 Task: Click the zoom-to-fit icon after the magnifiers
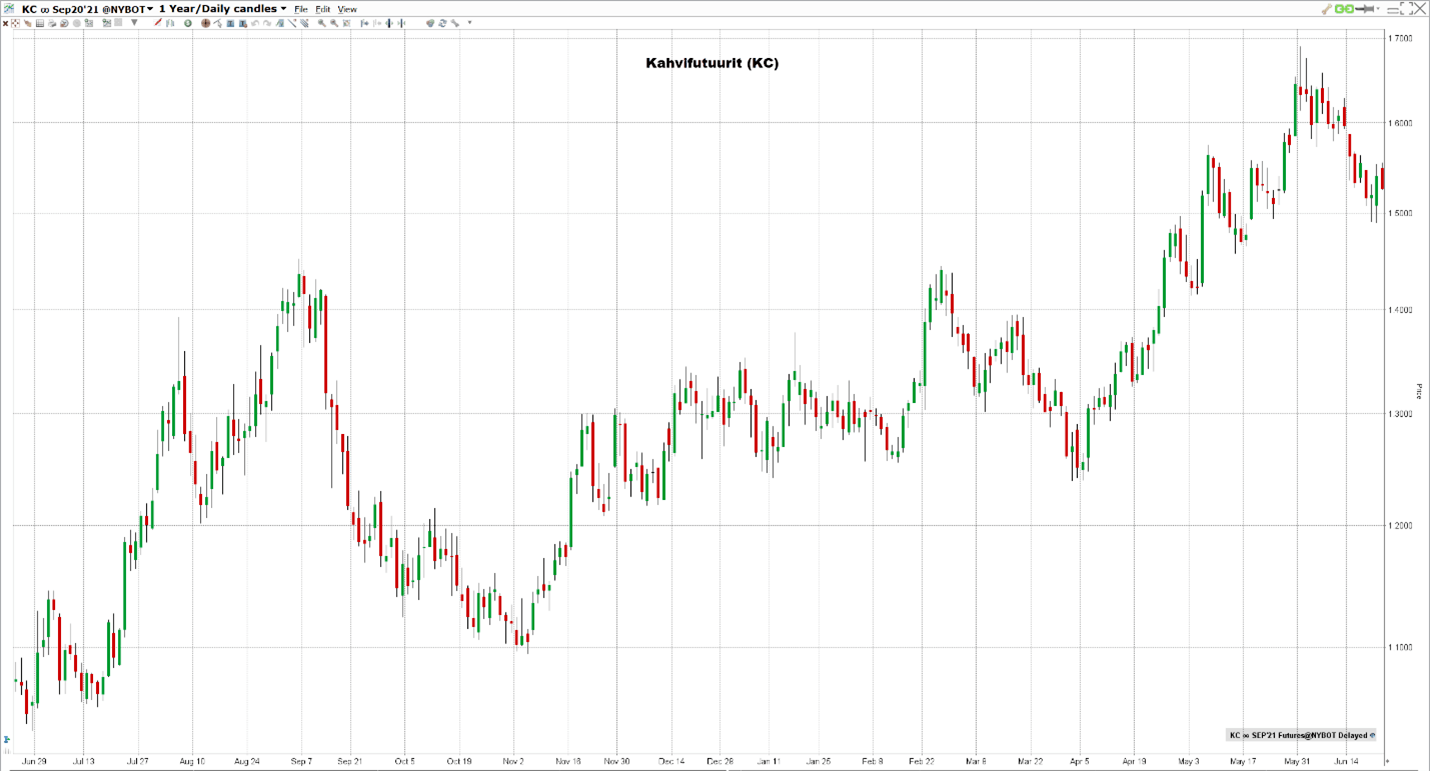pos(346,23)
